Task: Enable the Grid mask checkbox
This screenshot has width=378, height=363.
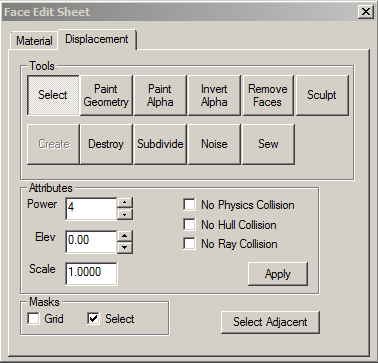Action: [33, 318]
